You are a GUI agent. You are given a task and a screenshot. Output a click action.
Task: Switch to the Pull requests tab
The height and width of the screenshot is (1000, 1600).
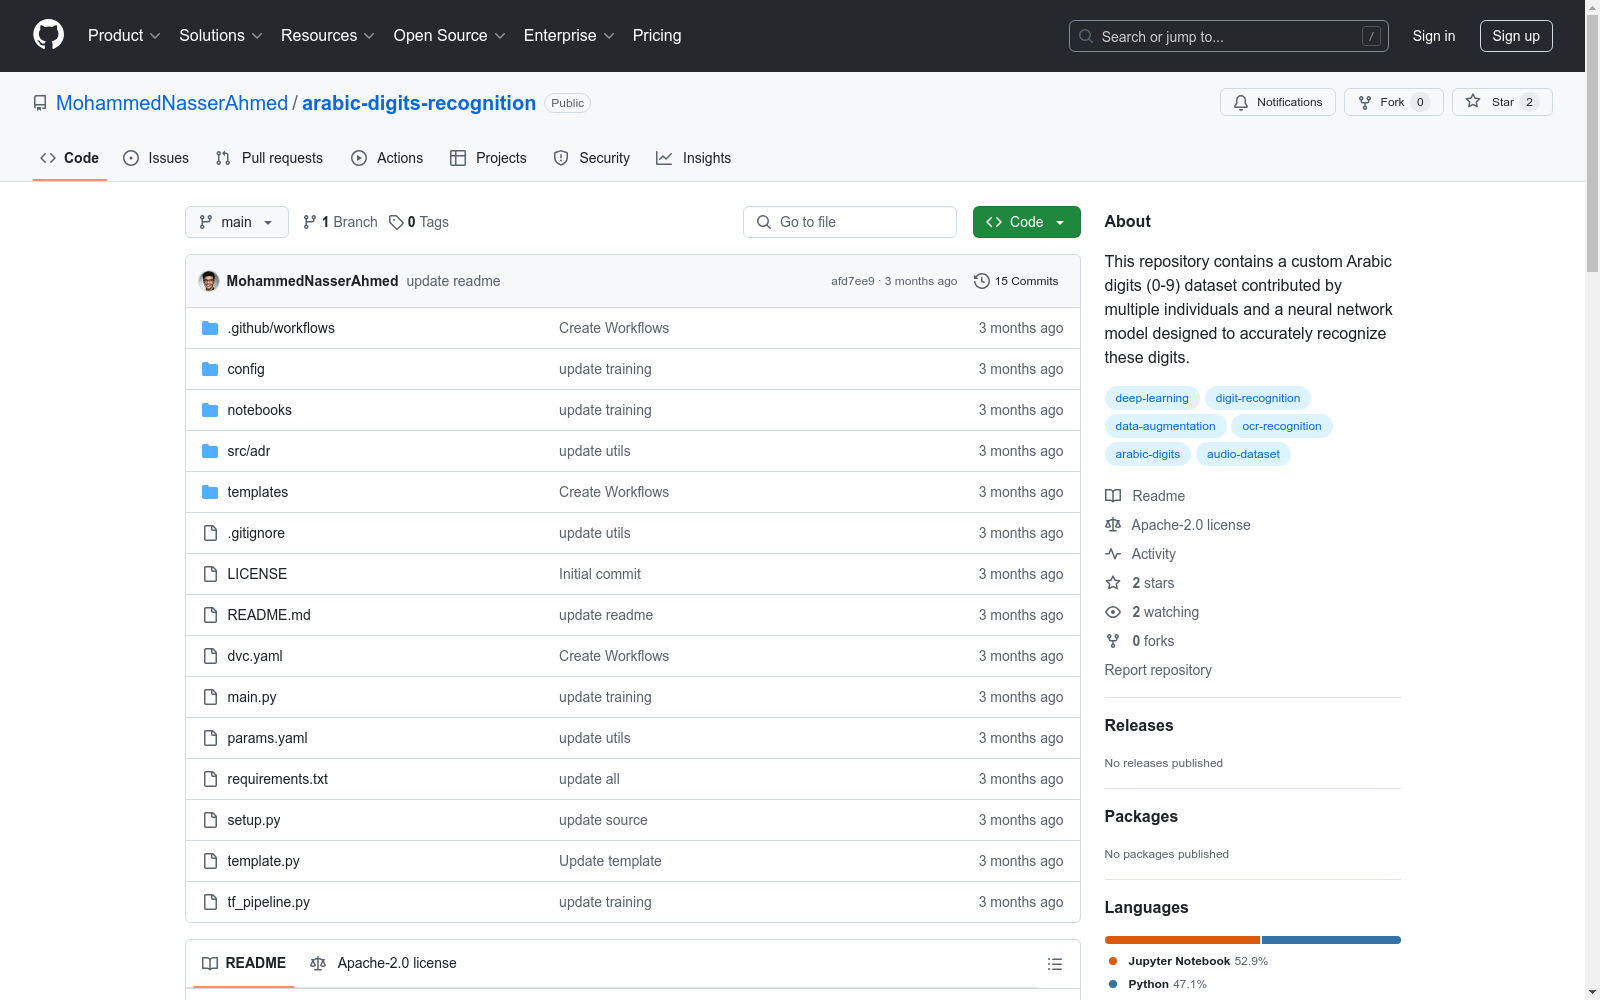269,158
